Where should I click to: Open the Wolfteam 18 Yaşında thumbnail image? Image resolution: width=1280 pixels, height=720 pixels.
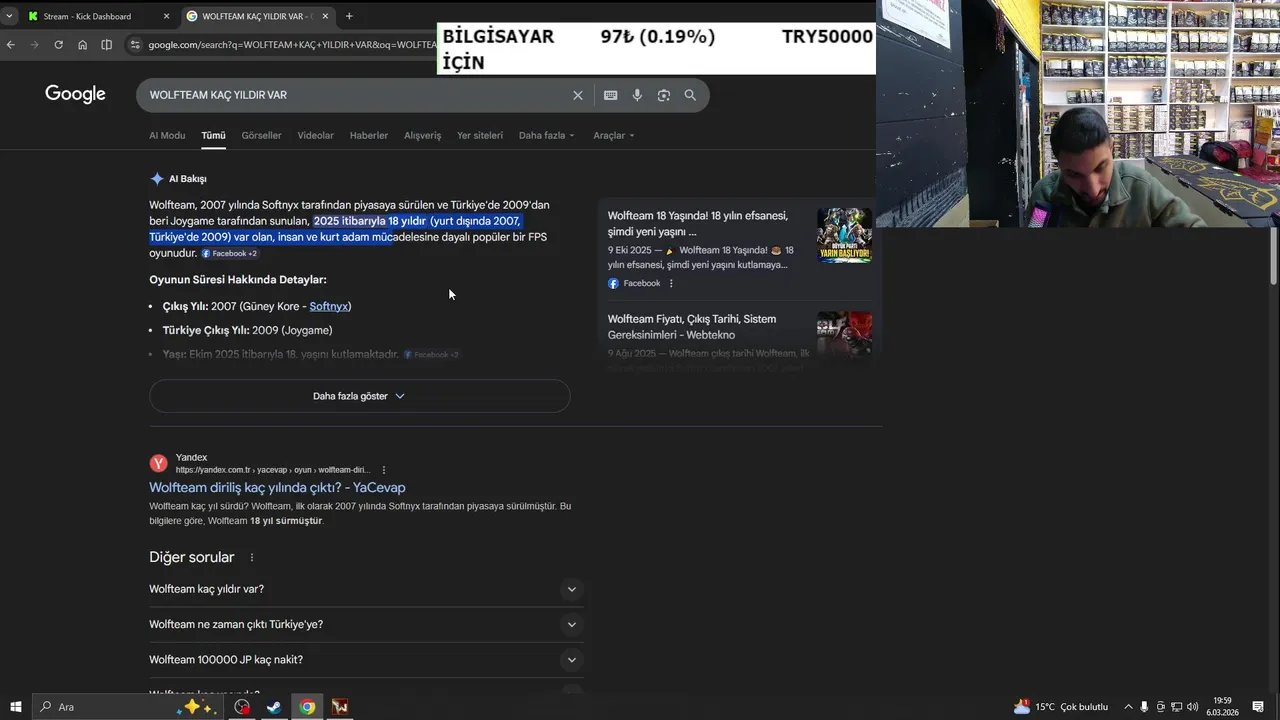pos(844,235)
